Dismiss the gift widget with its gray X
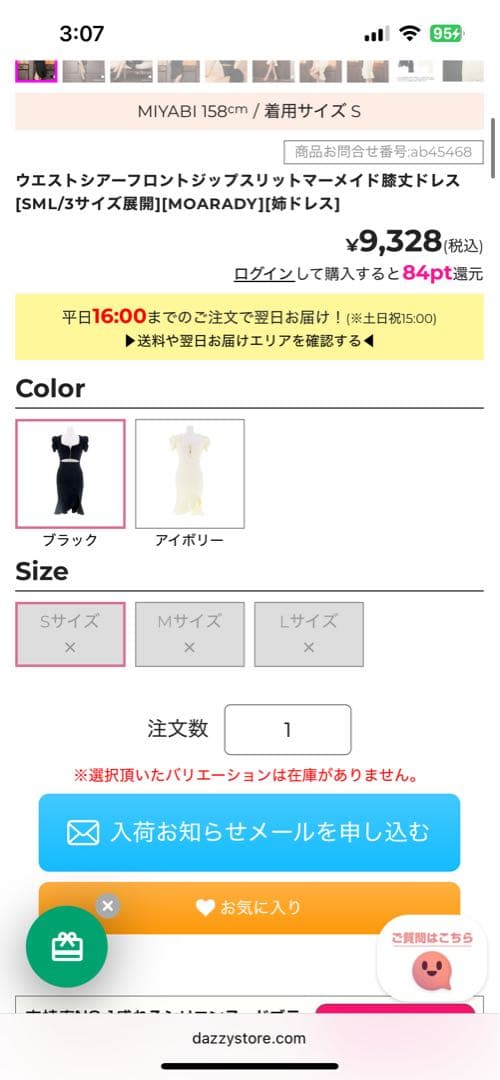500x1080 pixels. [x=107, y=906]
